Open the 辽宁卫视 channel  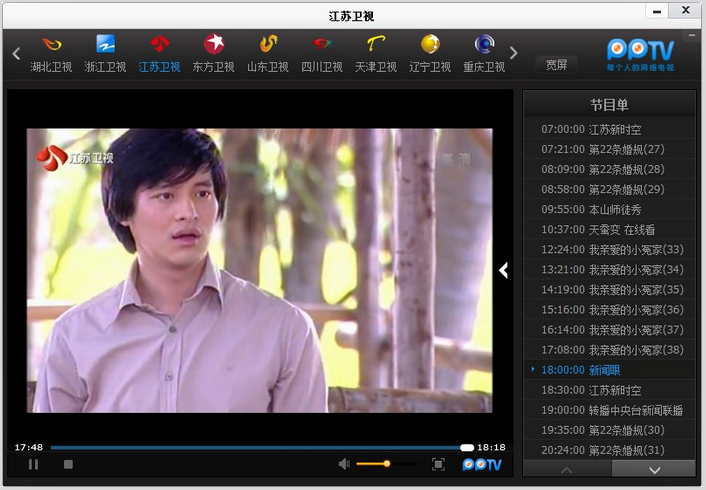click(430, 45)
